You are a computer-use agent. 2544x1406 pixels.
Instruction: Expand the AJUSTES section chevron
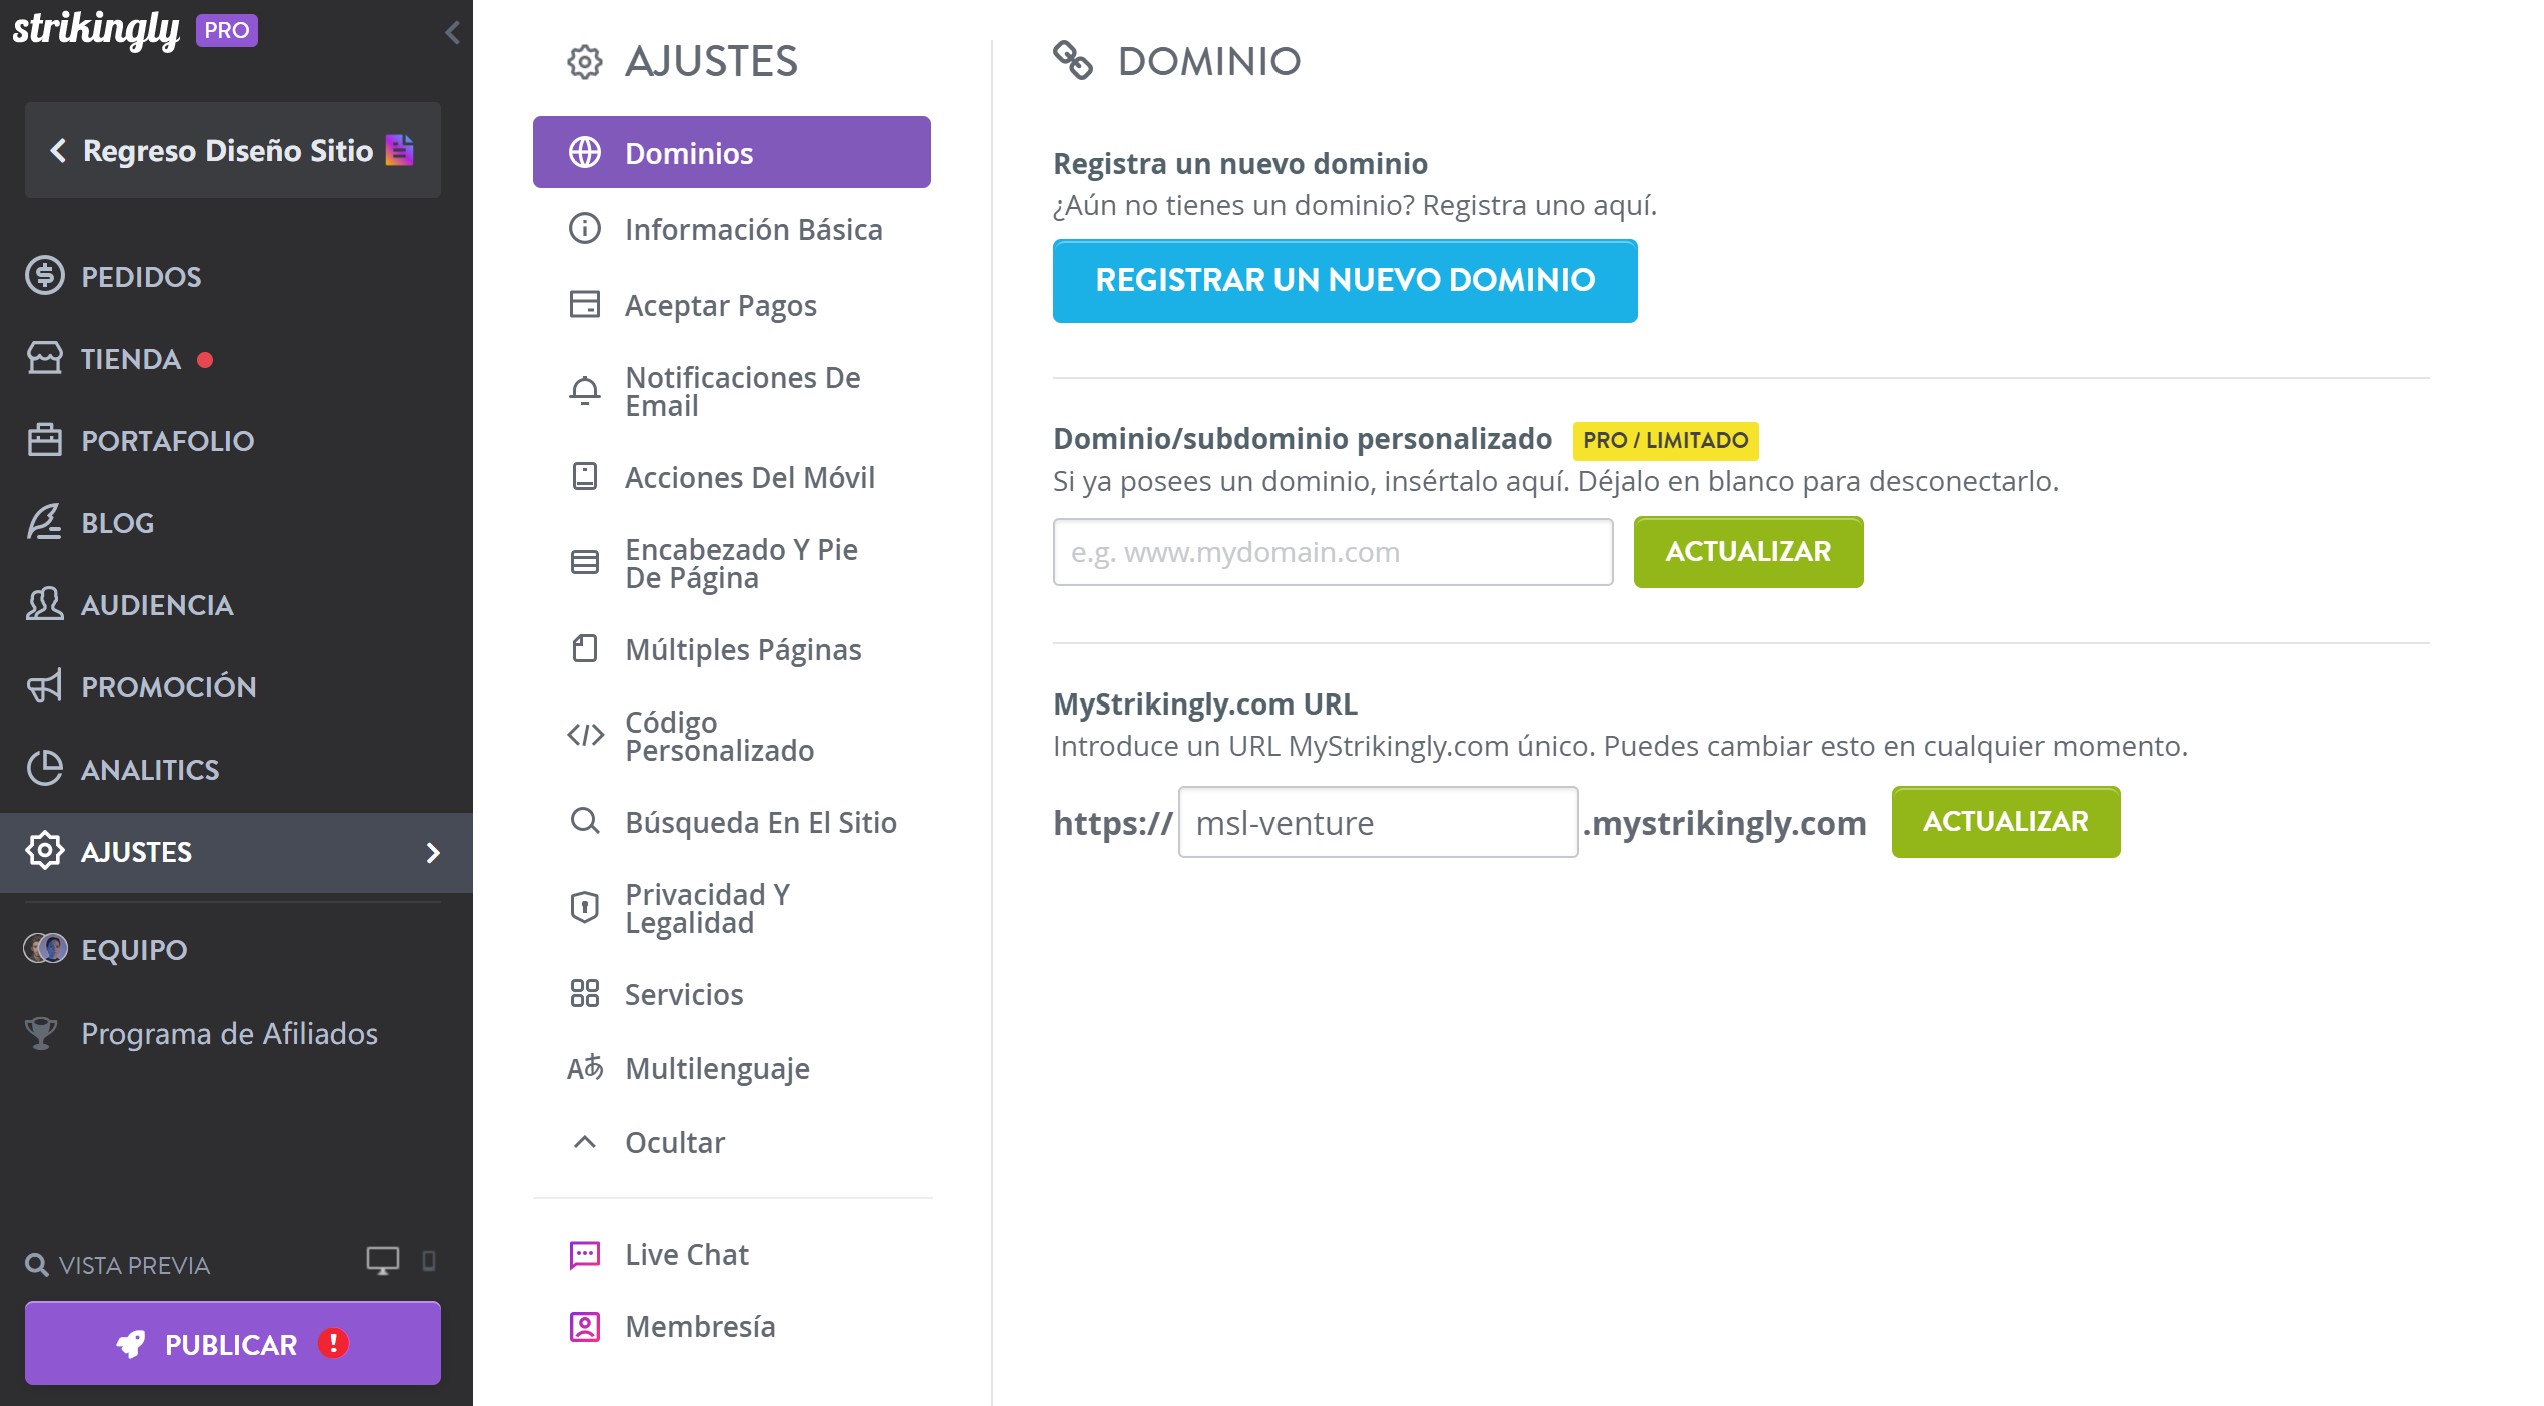pos(434,853)
